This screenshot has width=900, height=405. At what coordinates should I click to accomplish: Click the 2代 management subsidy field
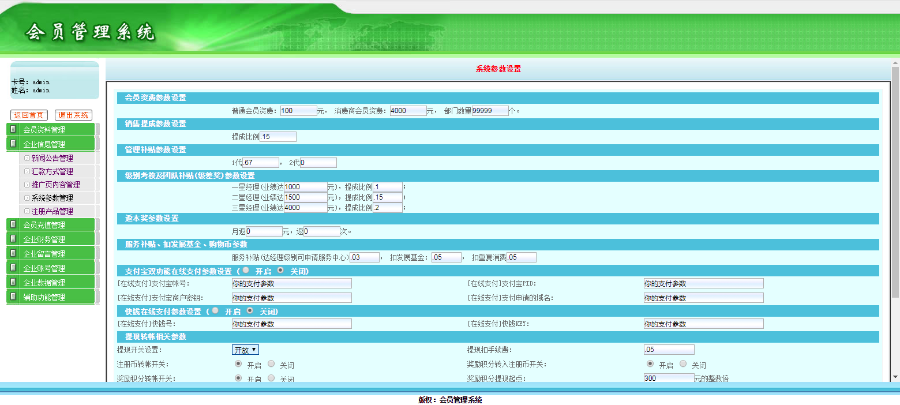[x=318, y=163]
